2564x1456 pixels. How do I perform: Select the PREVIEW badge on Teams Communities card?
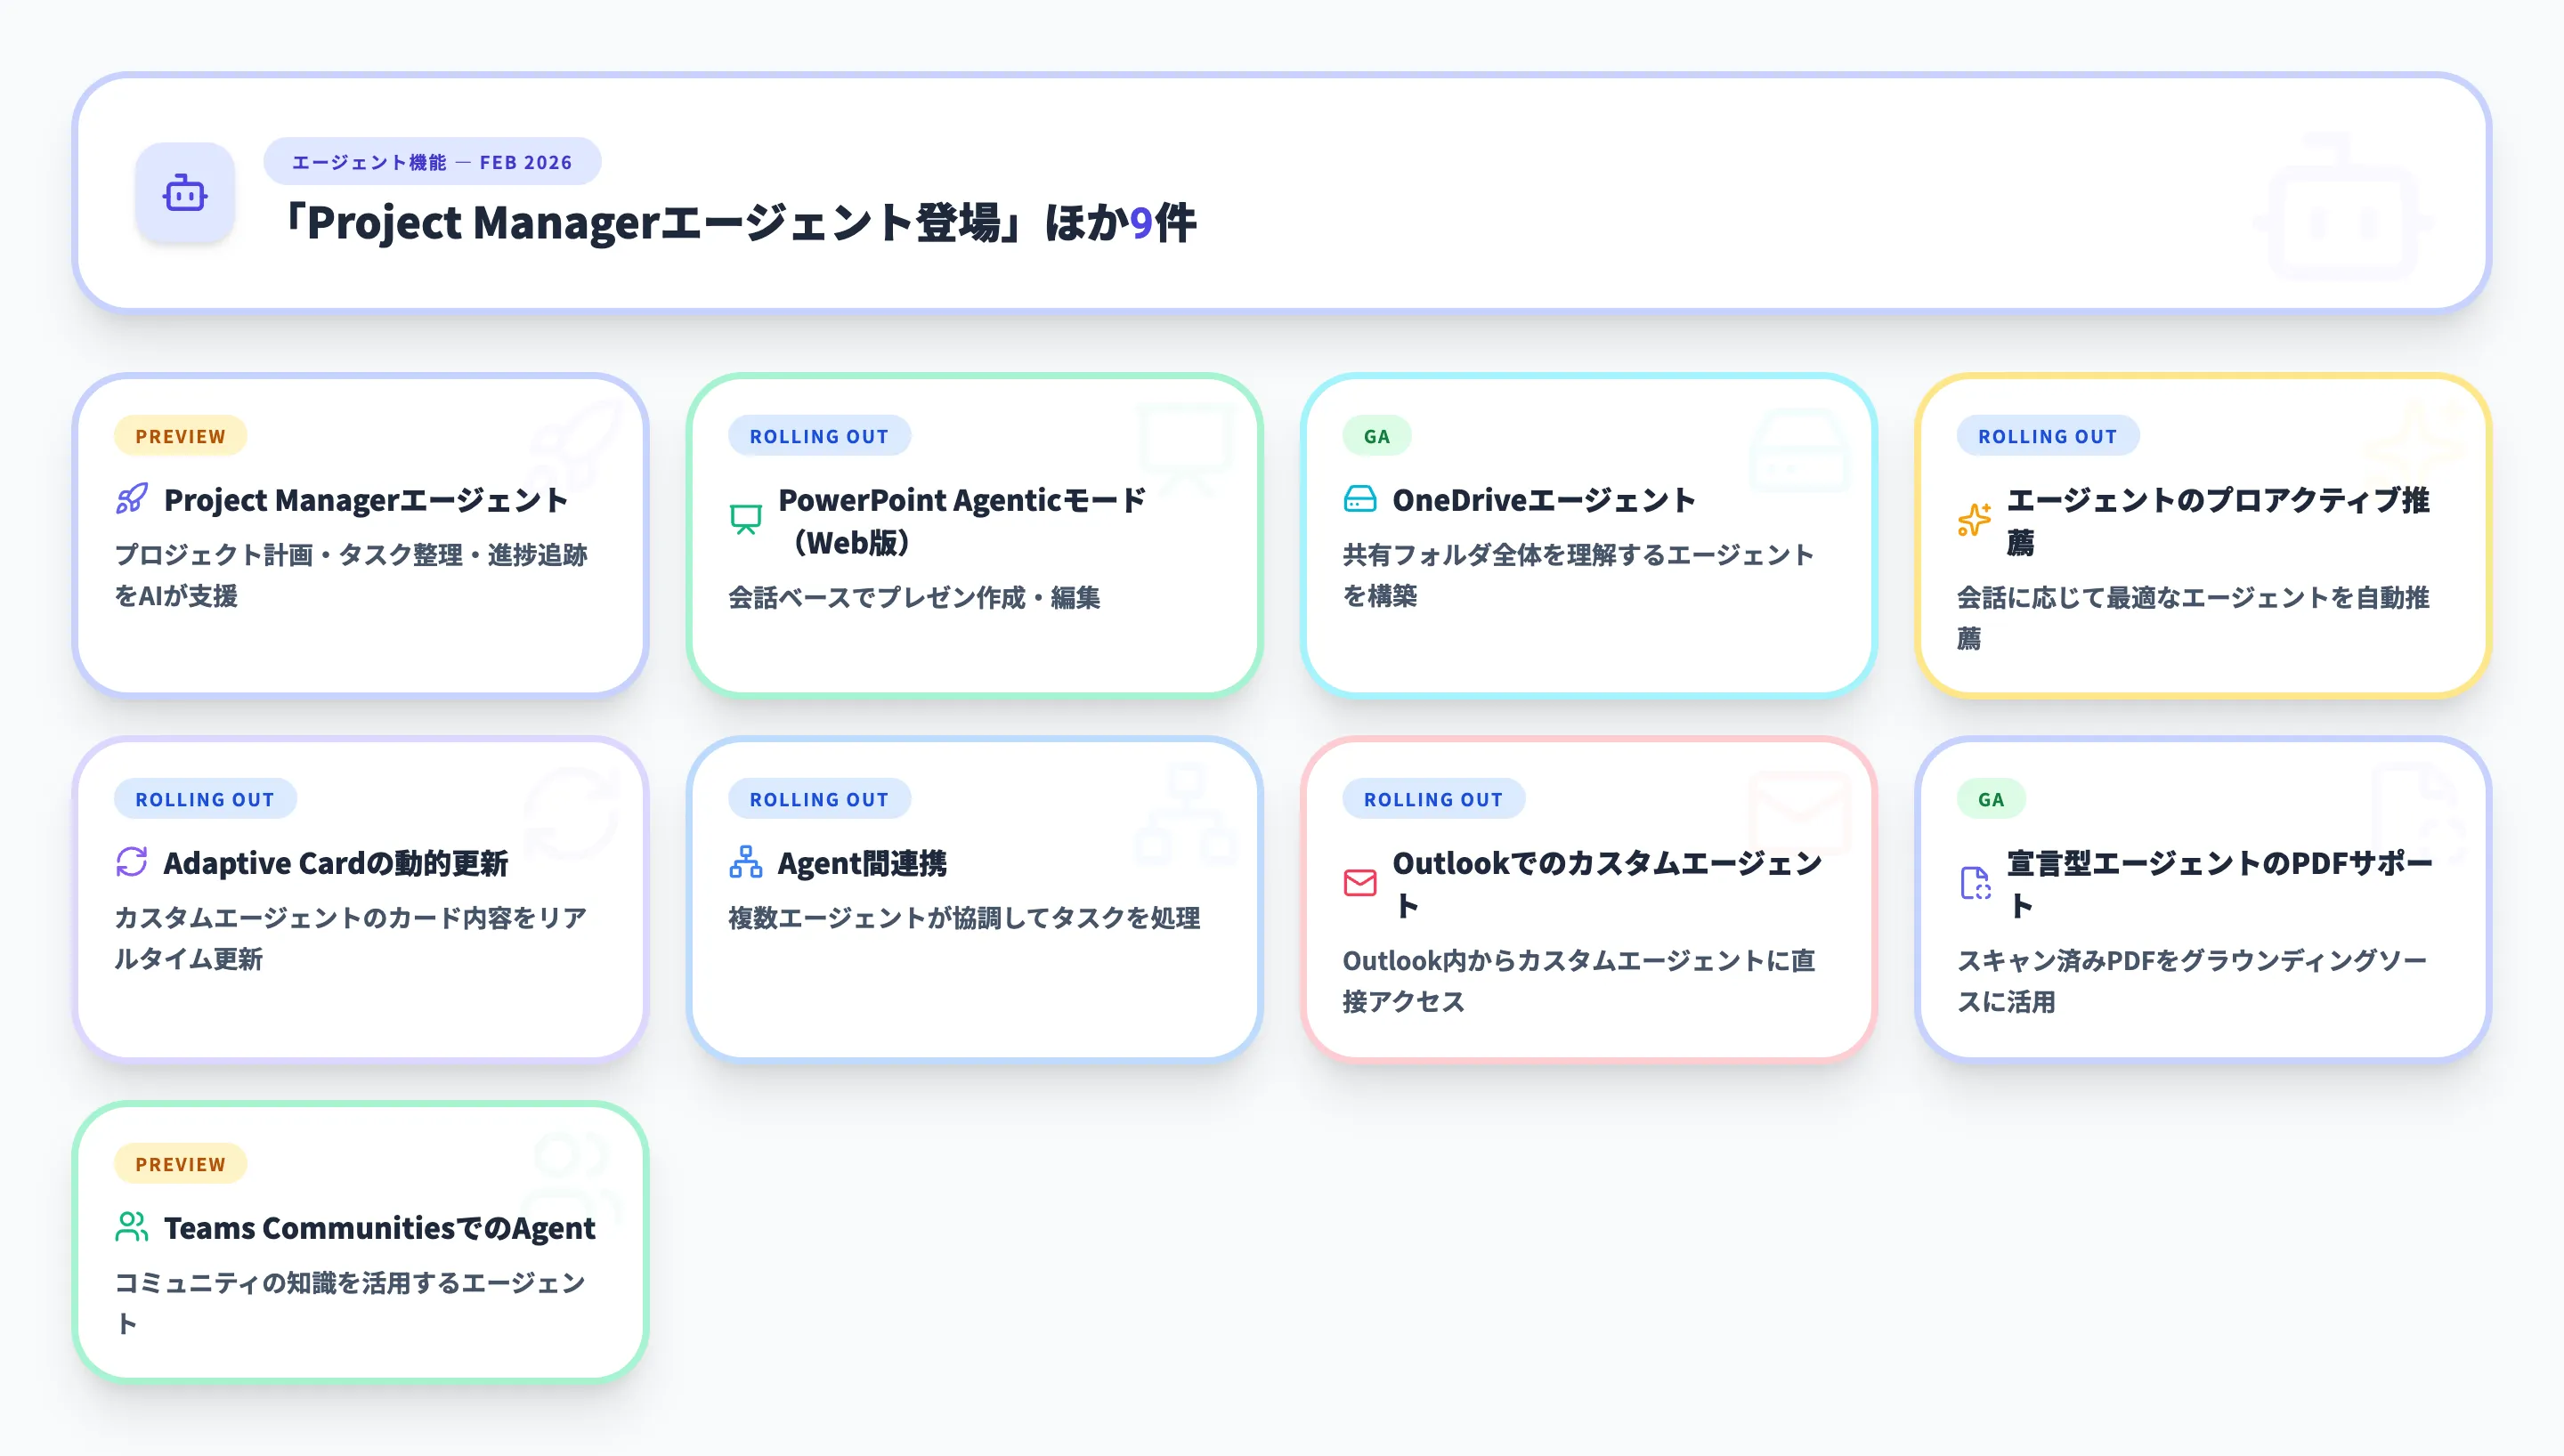(180, 1163)
